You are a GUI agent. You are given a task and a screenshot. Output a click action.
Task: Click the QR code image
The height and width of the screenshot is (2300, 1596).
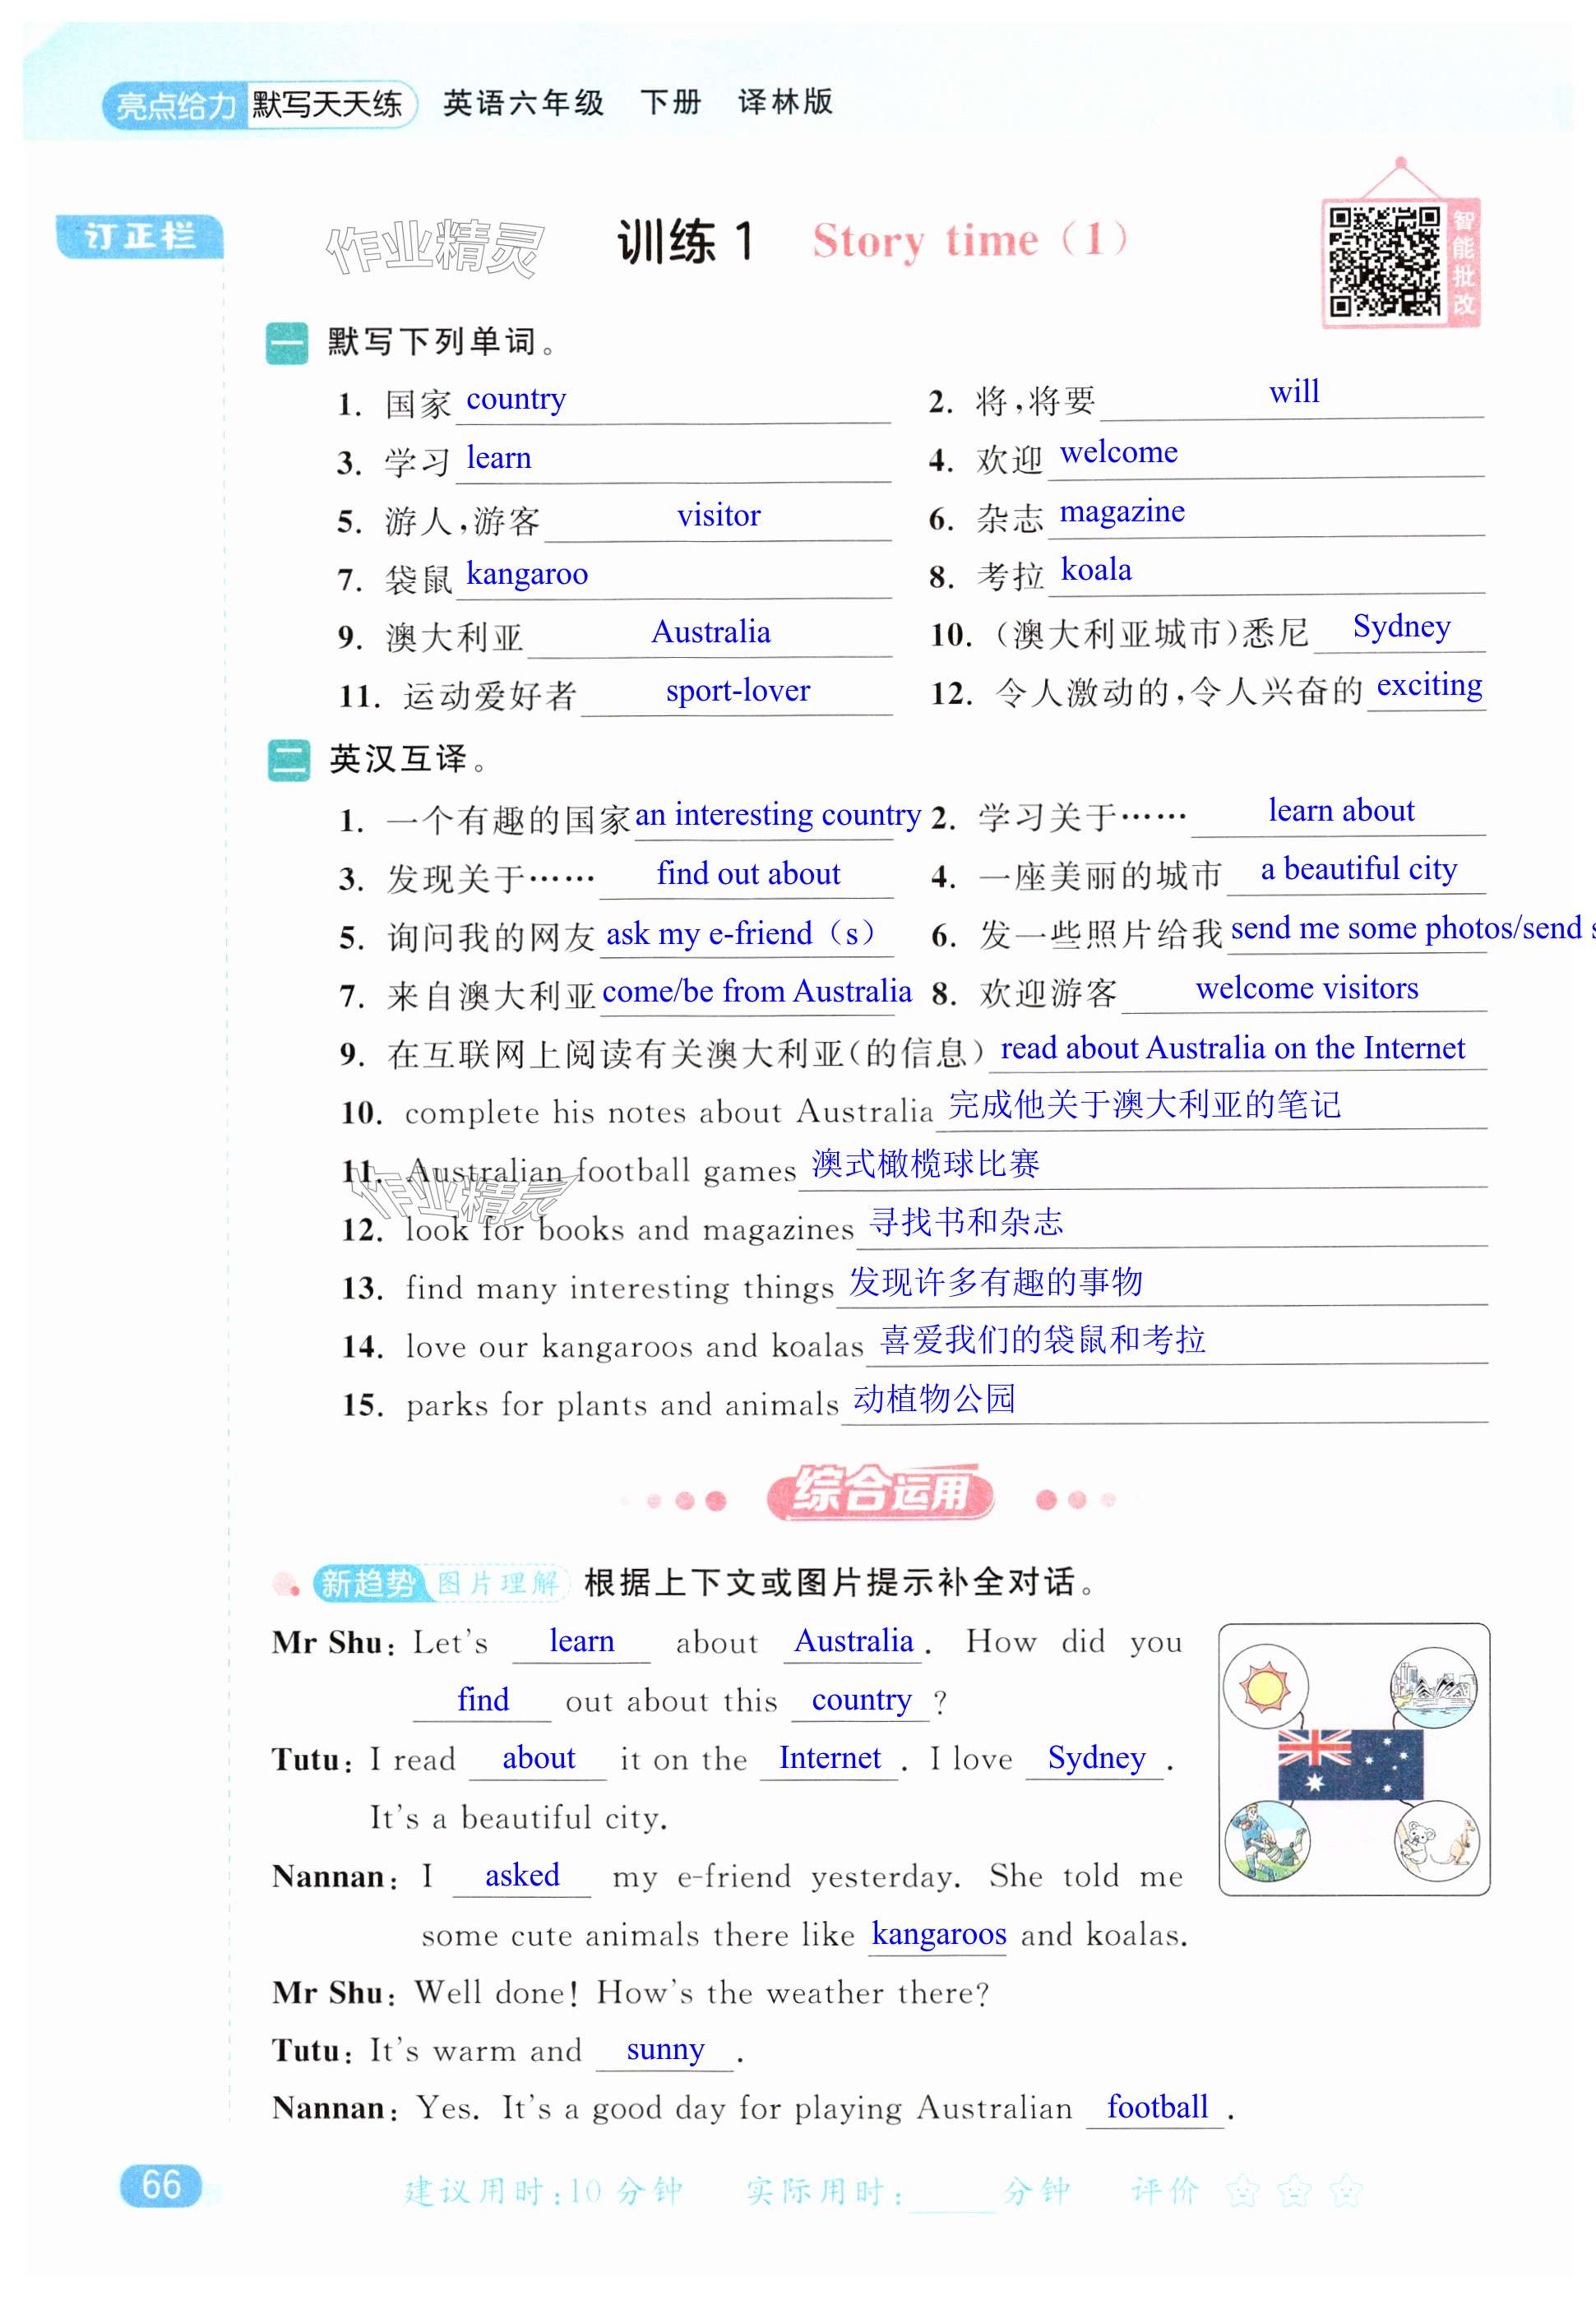(1383, 262)
